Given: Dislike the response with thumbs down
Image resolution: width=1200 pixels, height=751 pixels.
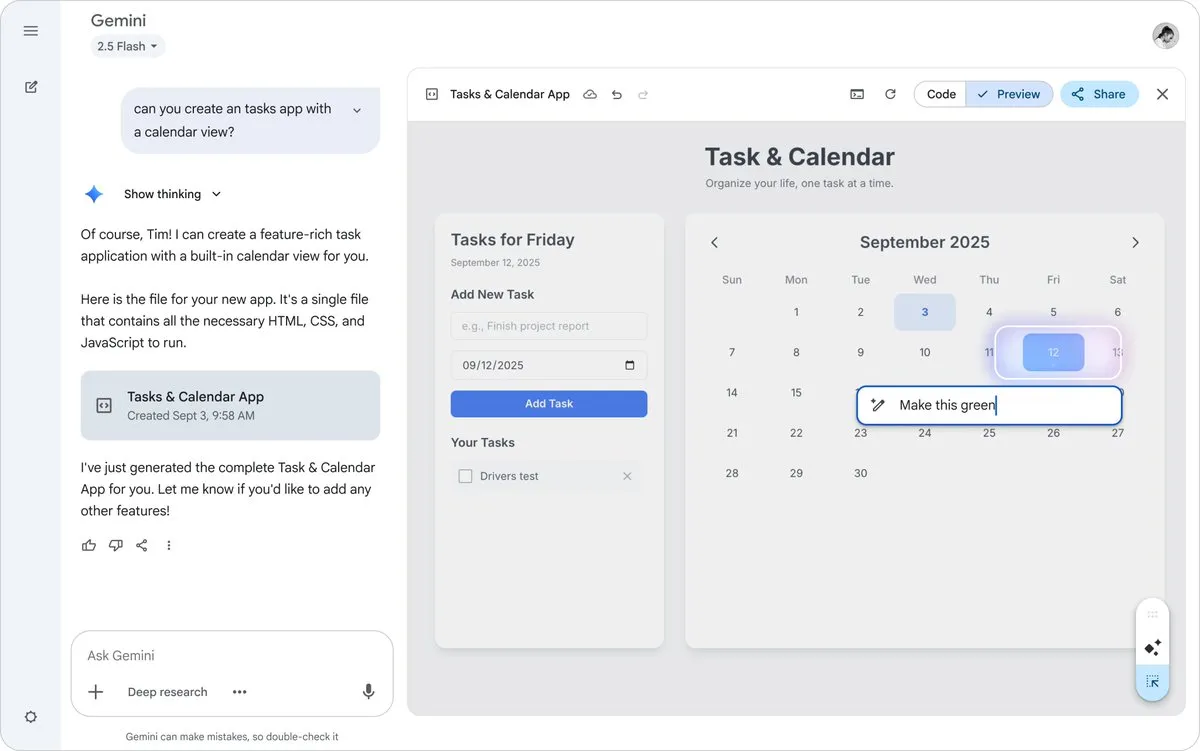Looking at the screenshot, I should point(116,545).
